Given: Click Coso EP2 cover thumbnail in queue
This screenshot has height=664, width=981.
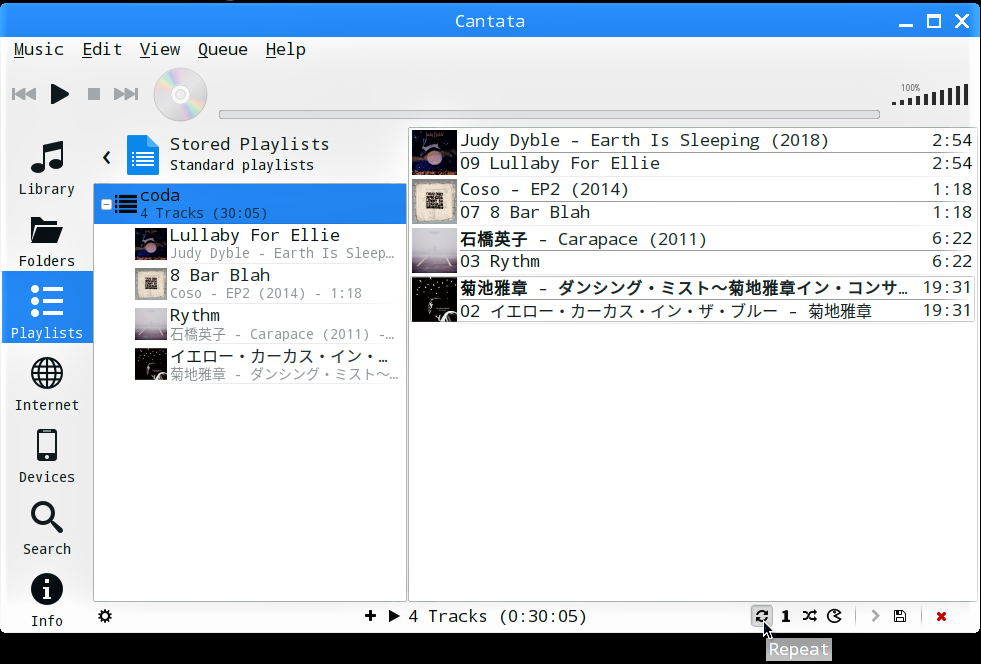Looking at the screenshot, I should tap(434, 202).
